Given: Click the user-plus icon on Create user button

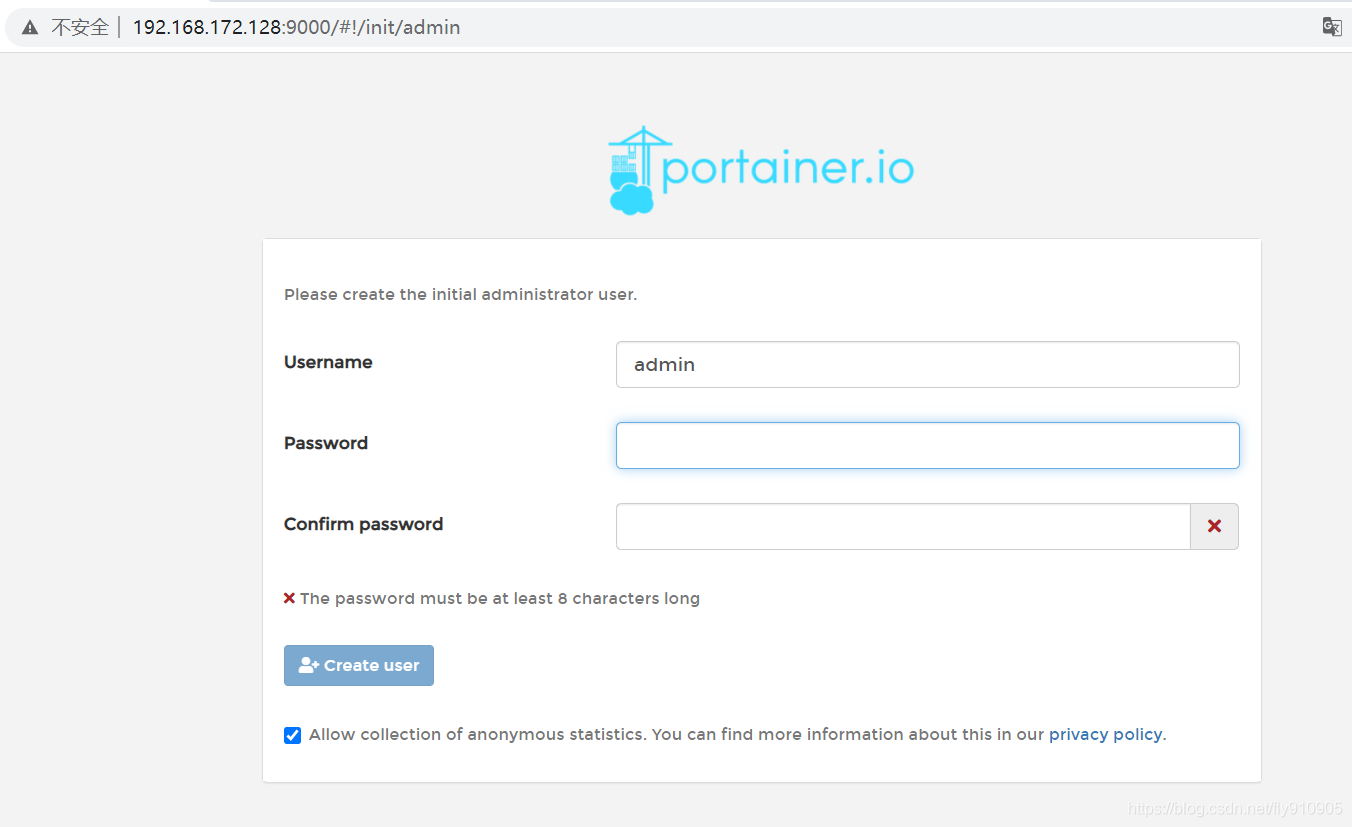Looking at the screenshot, I should 309,664.
